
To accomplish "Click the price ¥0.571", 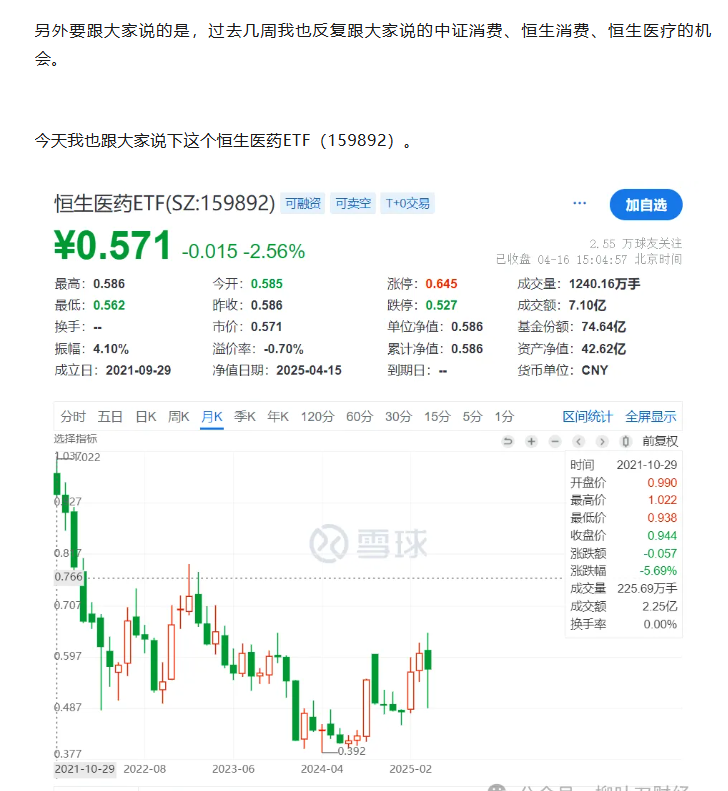I will click(x=113, y=246).
